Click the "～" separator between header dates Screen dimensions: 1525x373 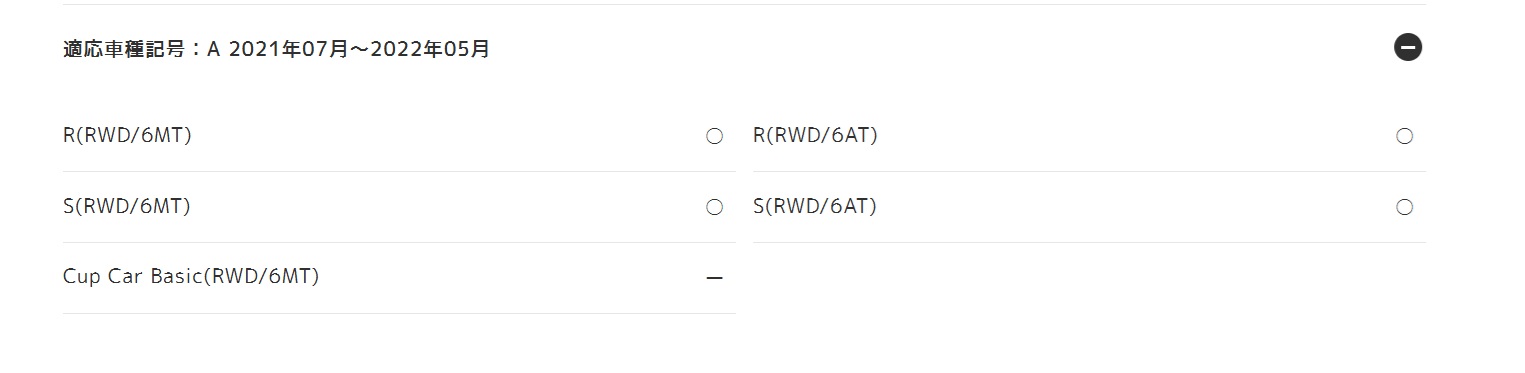(x=359, y=49)
